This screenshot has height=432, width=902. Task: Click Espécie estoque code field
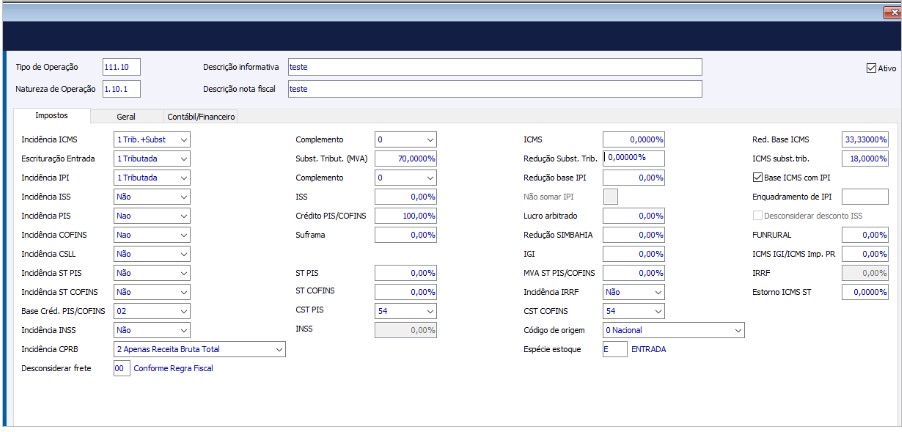[615, 349]
